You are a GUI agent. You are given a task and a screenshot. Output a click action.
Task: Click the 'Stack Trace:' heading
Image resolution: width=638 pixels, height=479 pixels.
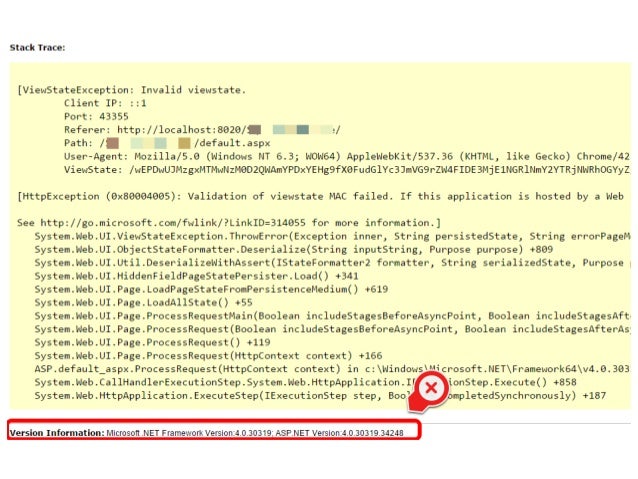tap(37, 48)
